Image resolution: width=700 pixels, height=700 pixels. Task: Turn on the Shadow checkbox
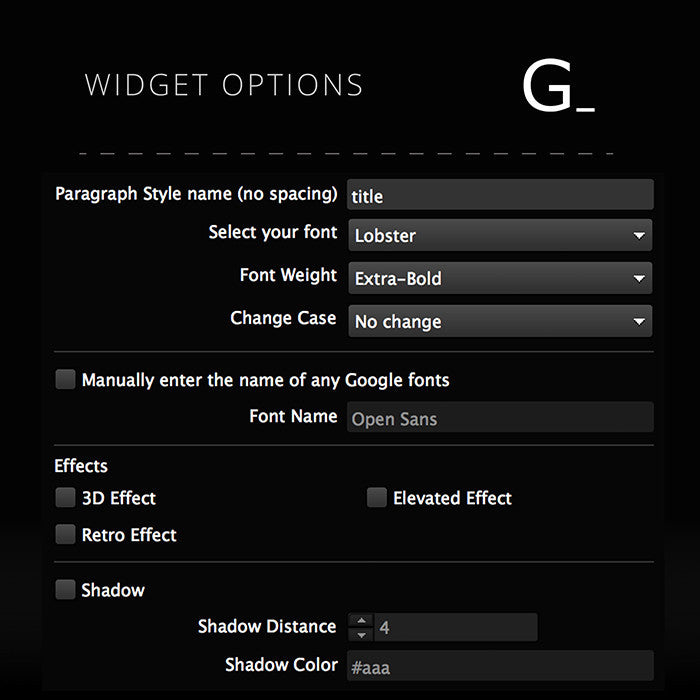(x=65, y=589)
